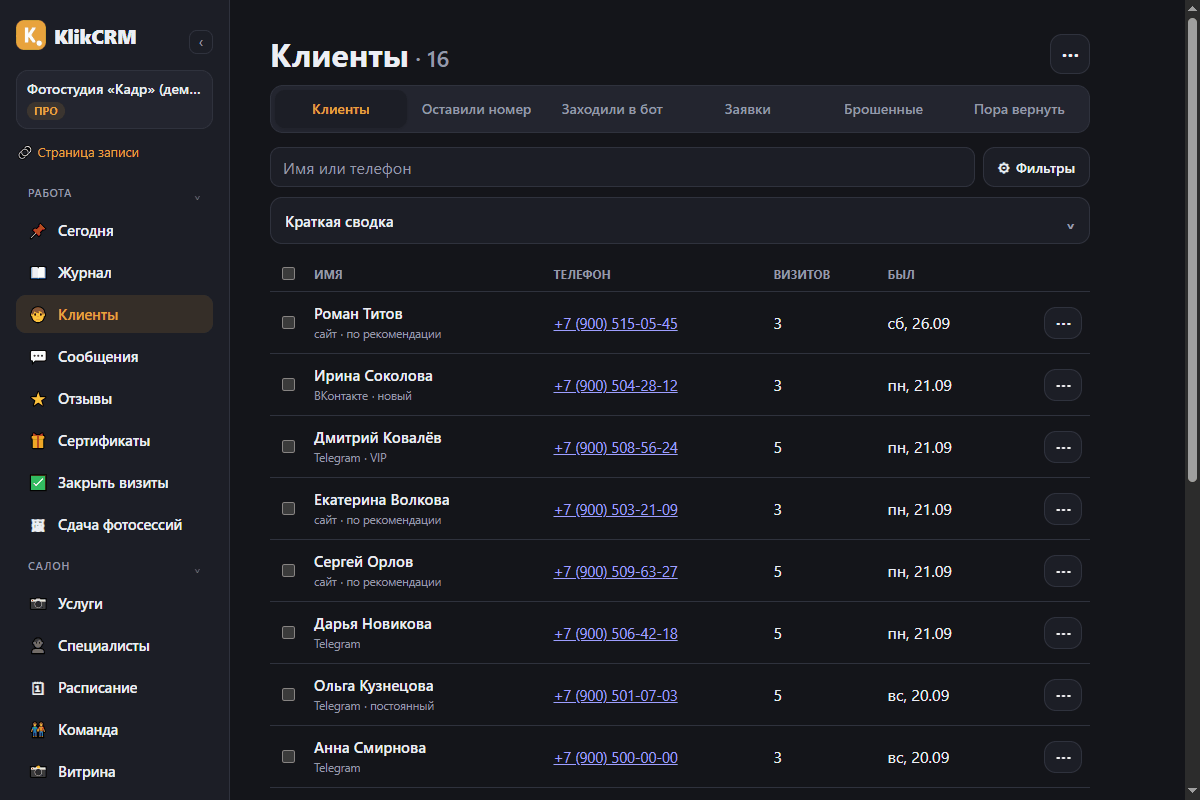
Task: Switch to the Оставили номер tab
Action: pos(476,109)
